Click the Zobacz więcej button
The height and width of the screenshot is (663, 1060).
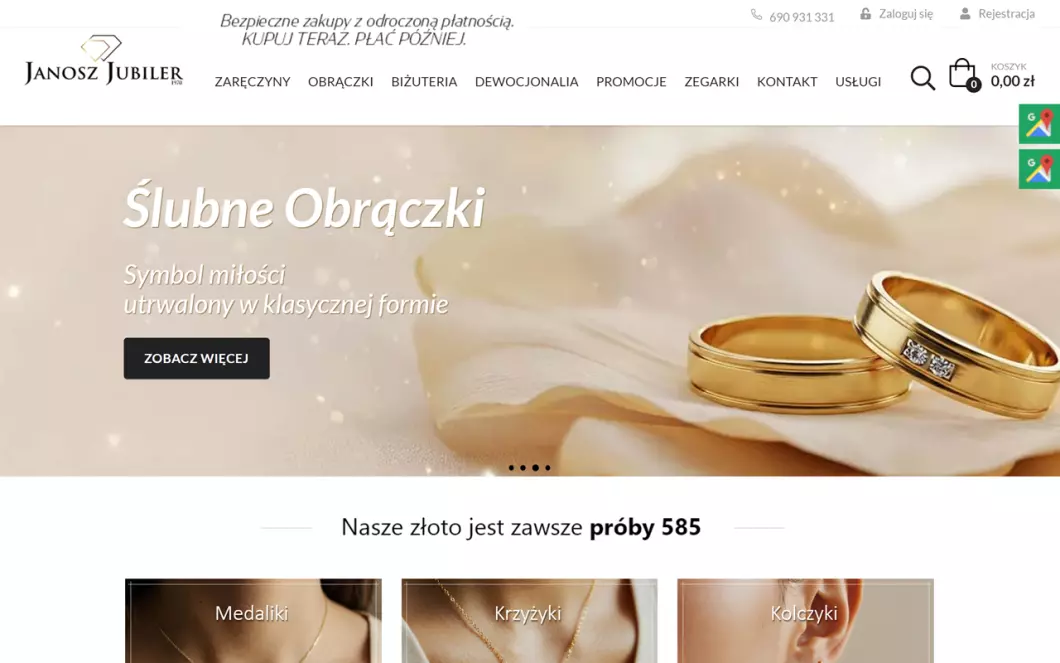[197, 358]
